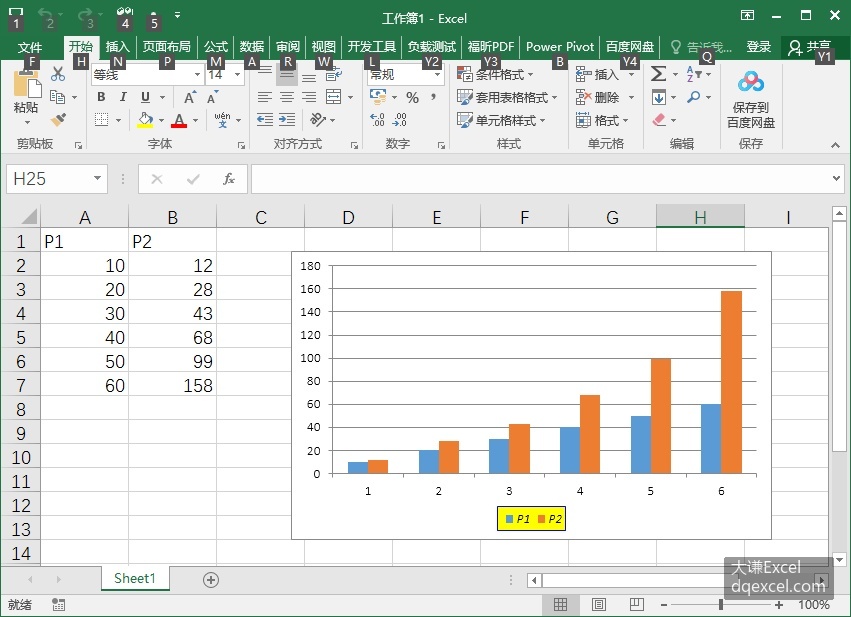Image resolution: width=851 pixels, height=617 pixels.
Task: Click the formula bar input field
Action: coord(540,179)
